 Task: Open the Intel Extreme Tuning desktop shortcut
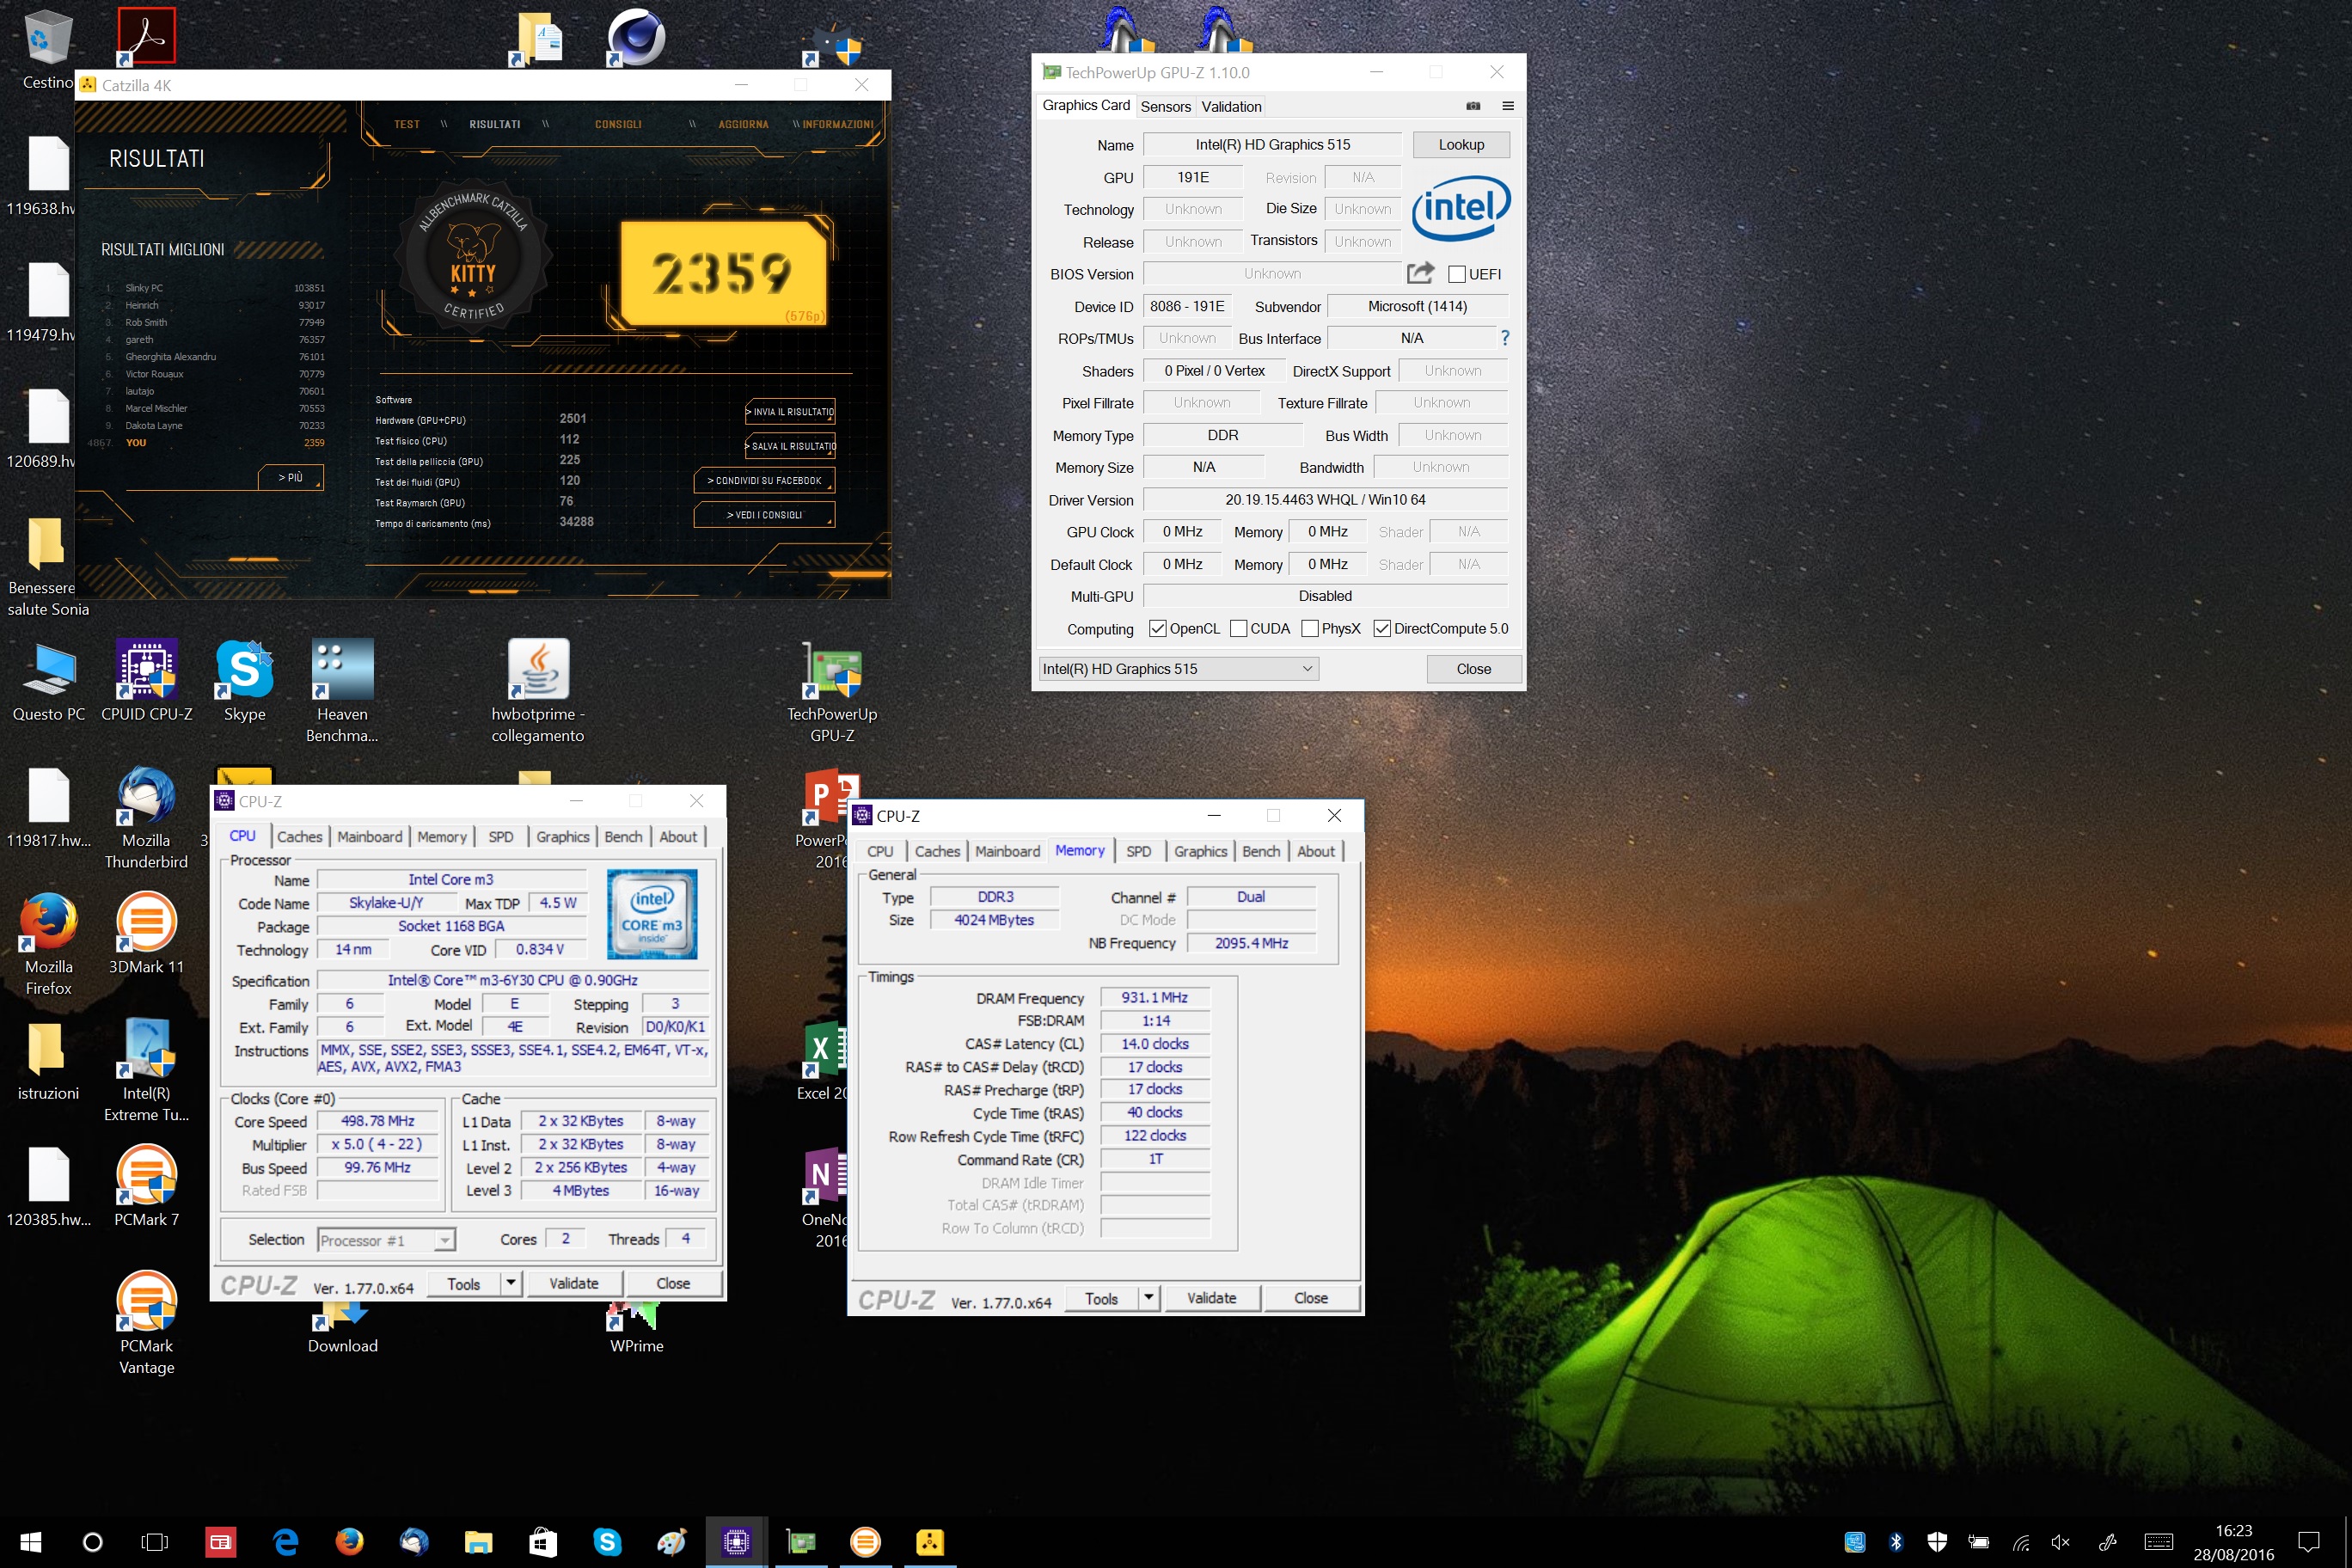146,1071
